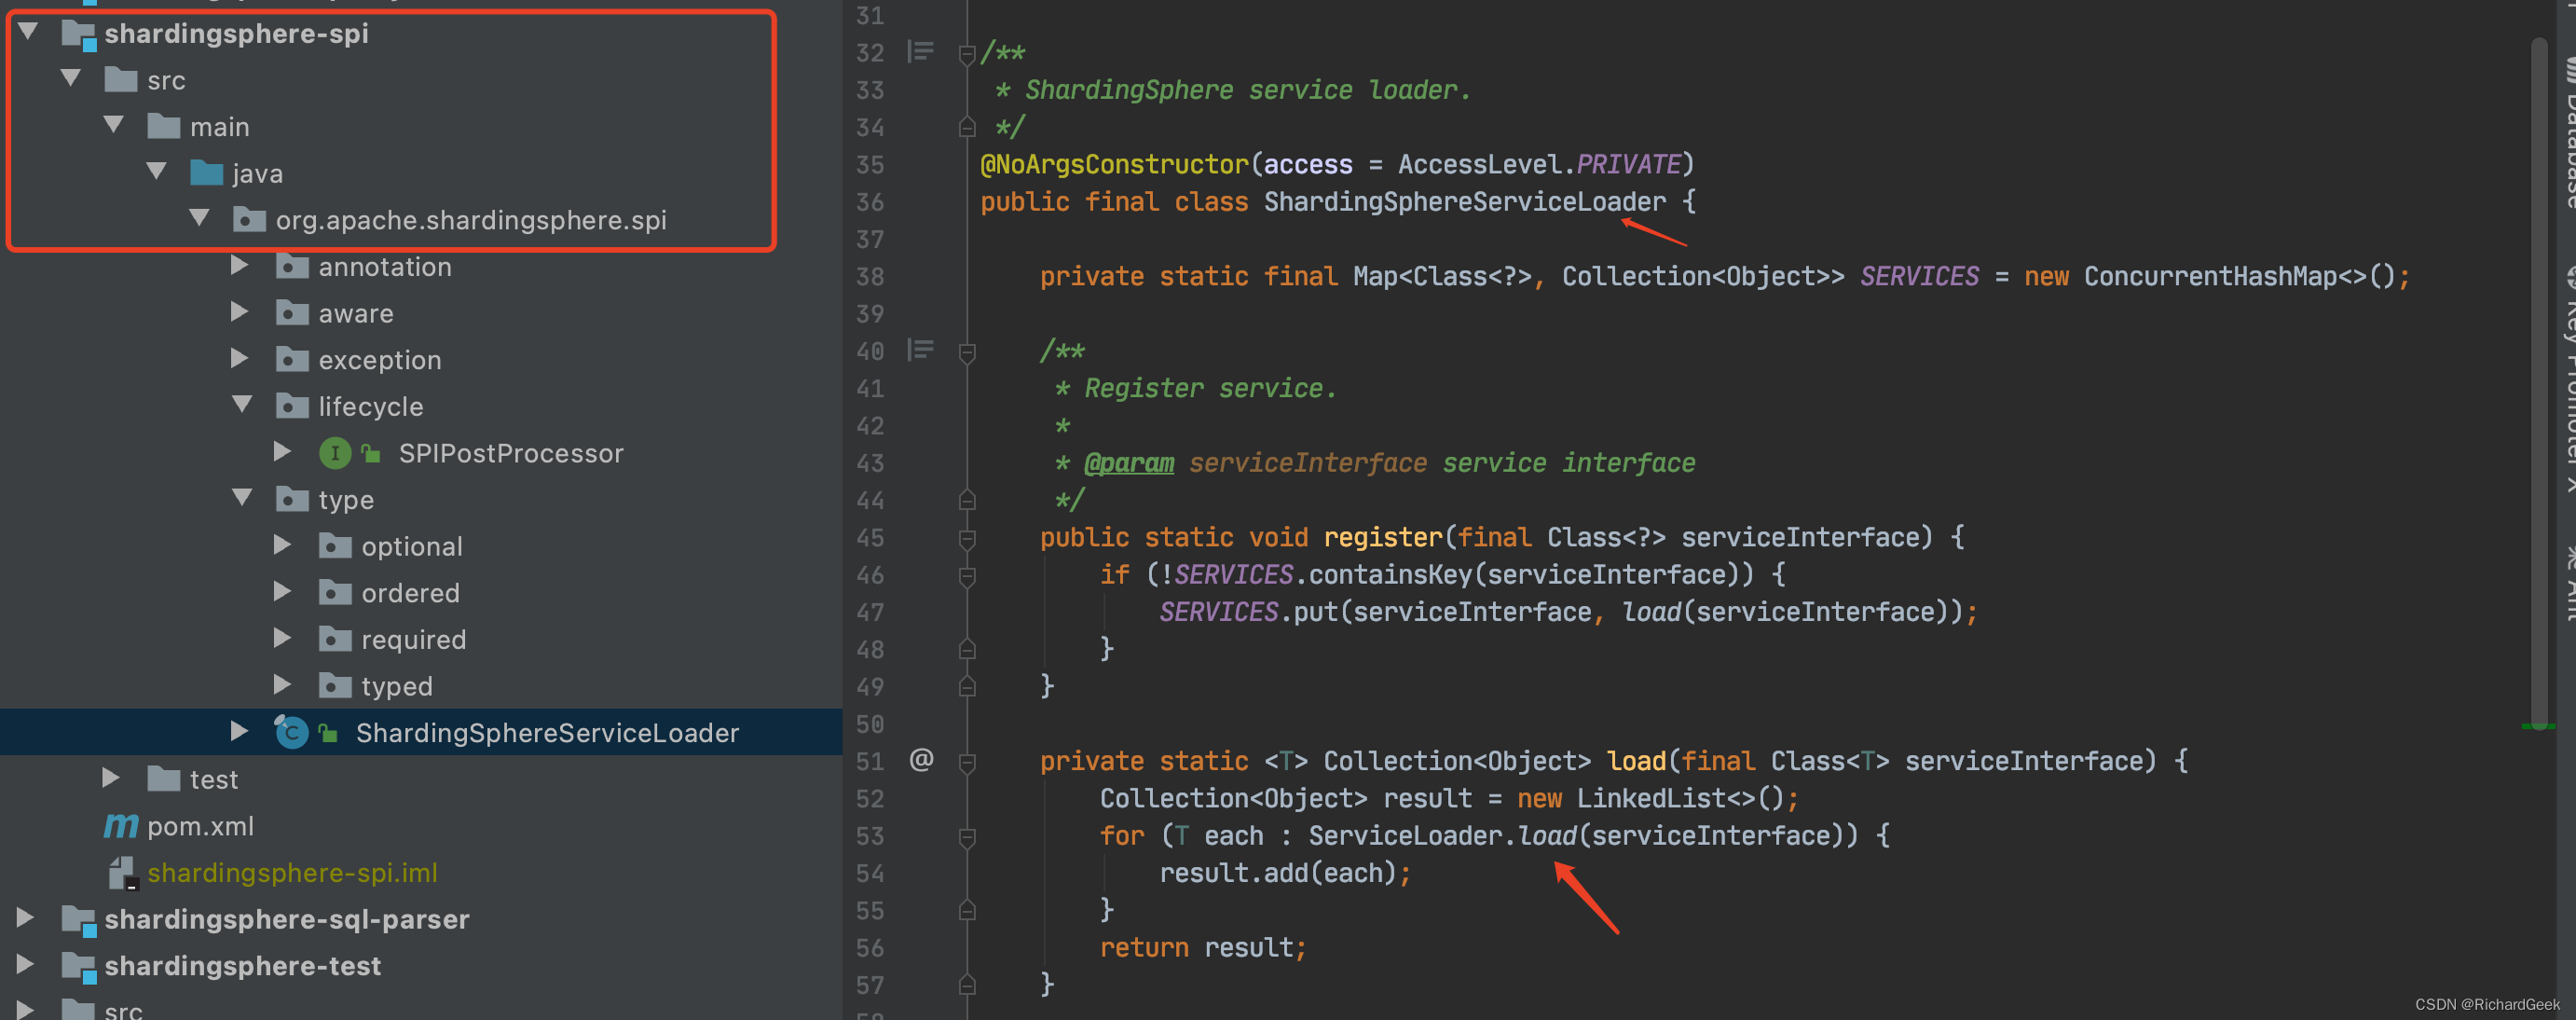Fold the class Javadoc at line 32

967,53
